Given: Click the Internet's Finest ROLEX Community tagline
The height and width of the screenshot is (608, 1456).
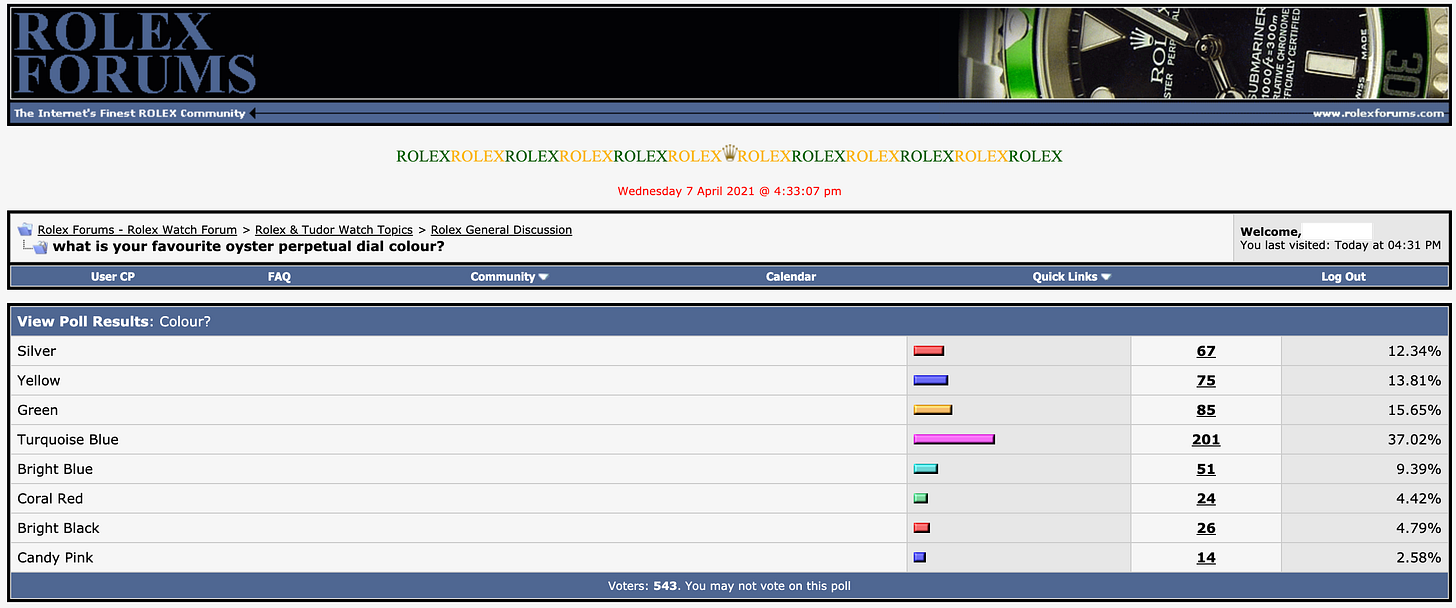Looking at the screenshot, I should 130,114.
